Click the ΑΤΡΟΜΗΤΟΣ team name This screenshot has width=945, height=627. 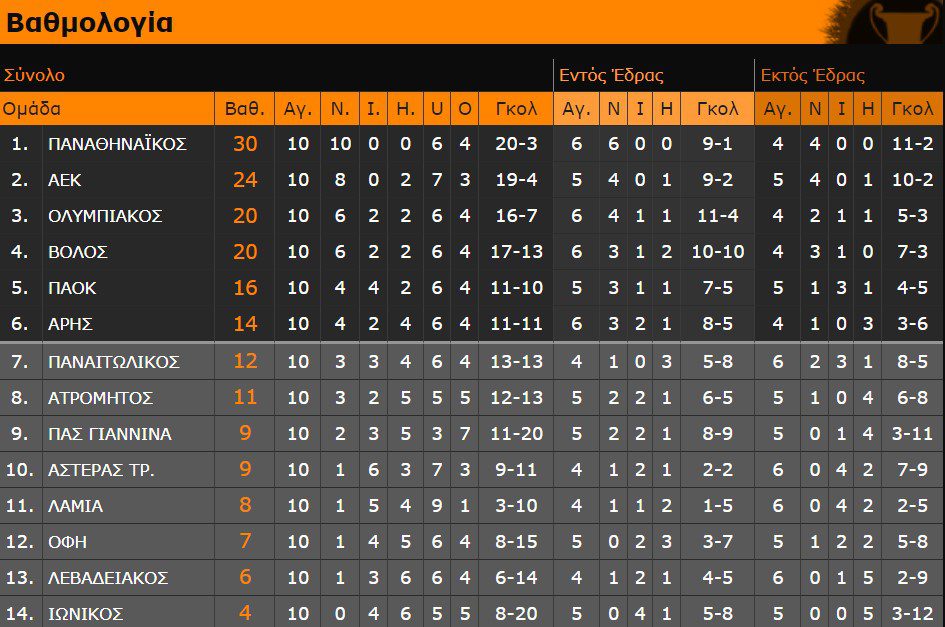click(x=100, y=398)
